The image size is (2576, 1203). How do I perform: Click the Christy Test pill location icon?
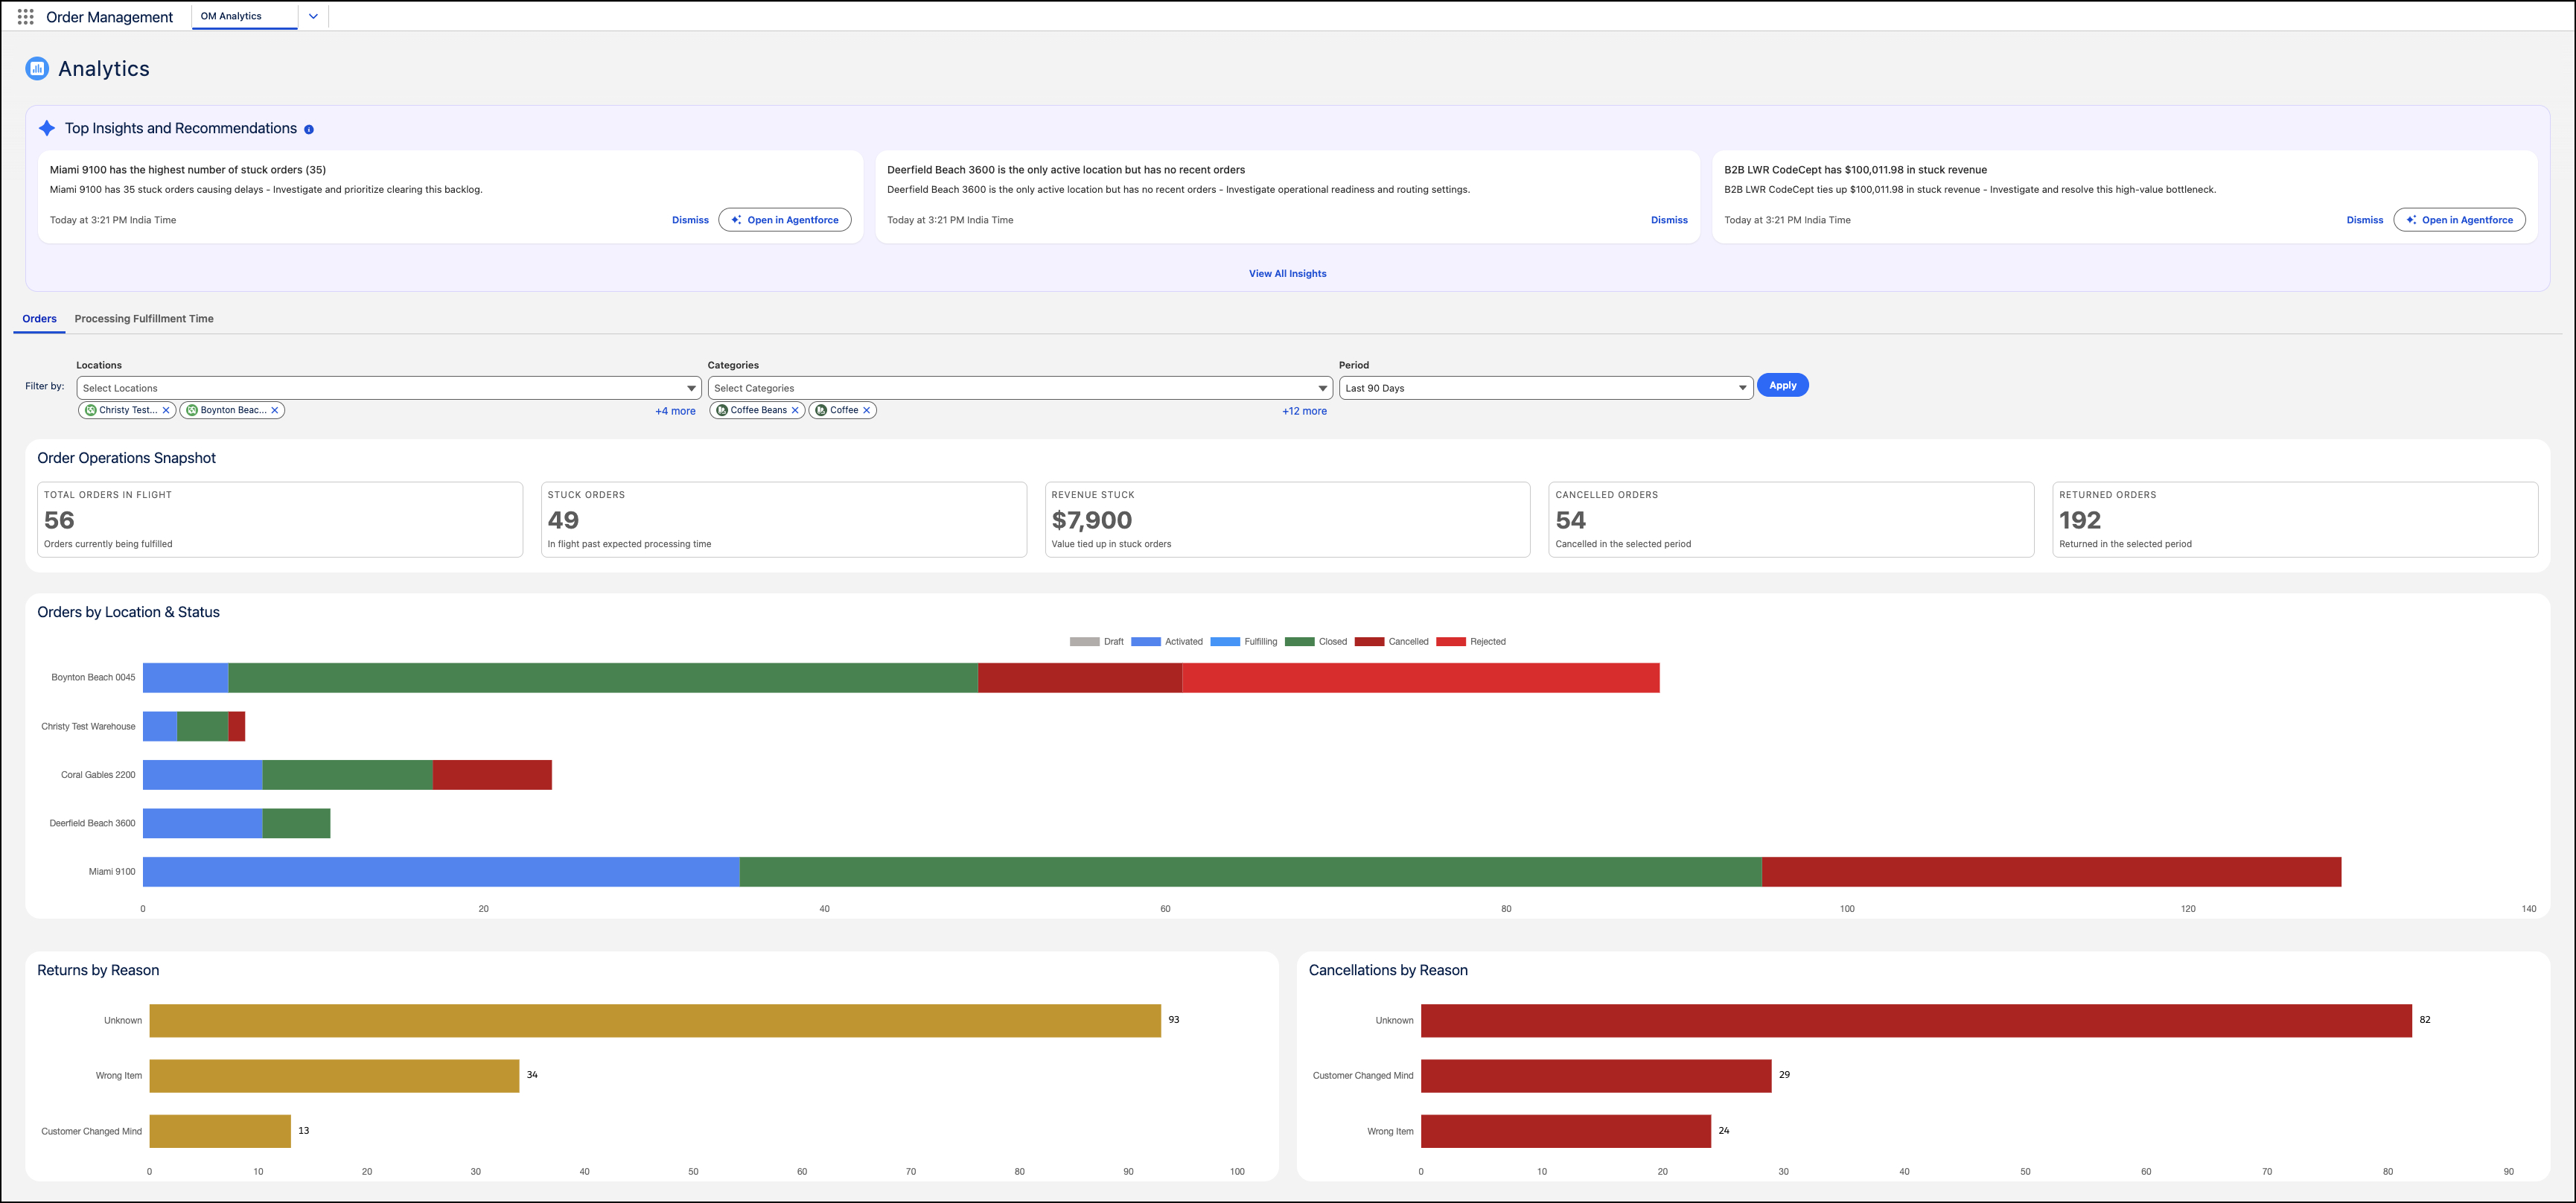tap(91, 410)
